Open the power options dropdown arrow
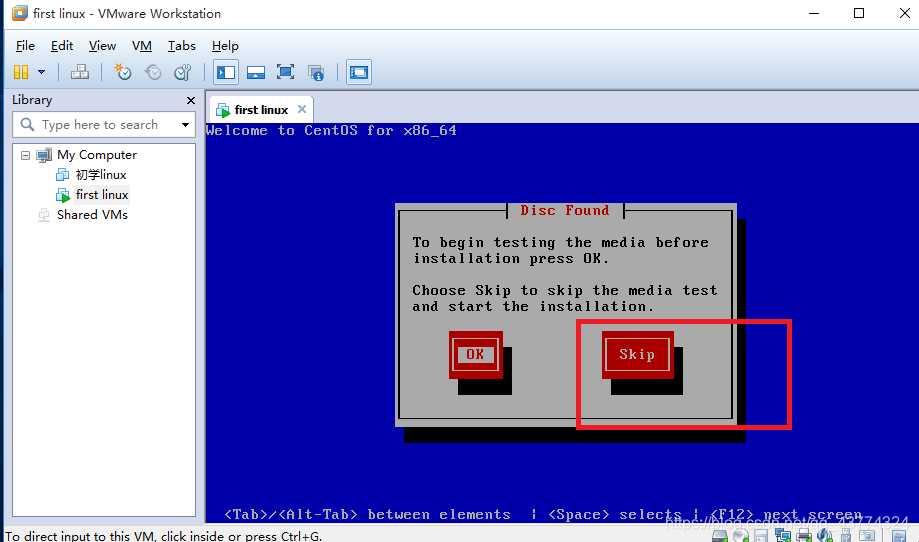919x542 pixels. 42,72
